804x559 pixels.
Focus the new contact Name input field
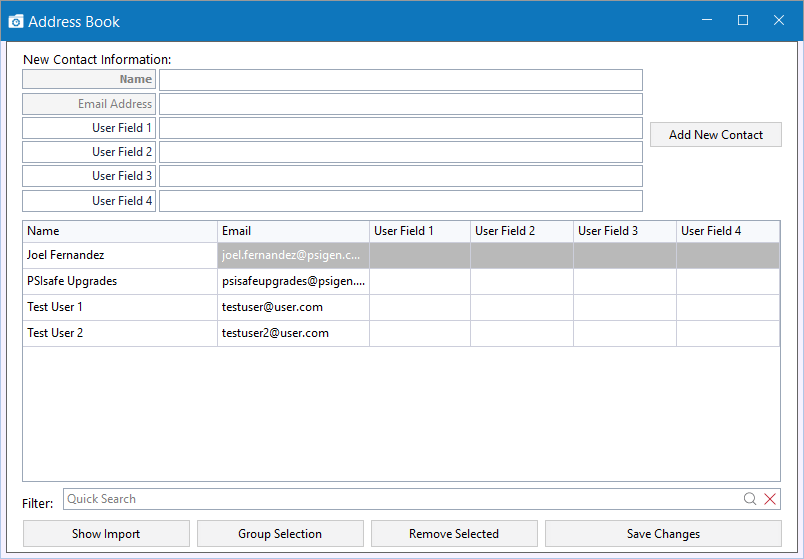(400, 80)
